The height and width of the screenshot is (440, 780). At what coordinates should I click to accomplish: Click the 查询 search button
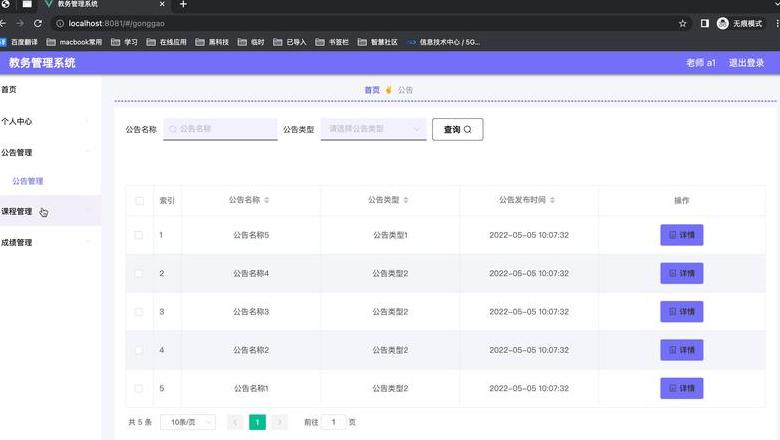pyautogui.click(x=458, y=129)
